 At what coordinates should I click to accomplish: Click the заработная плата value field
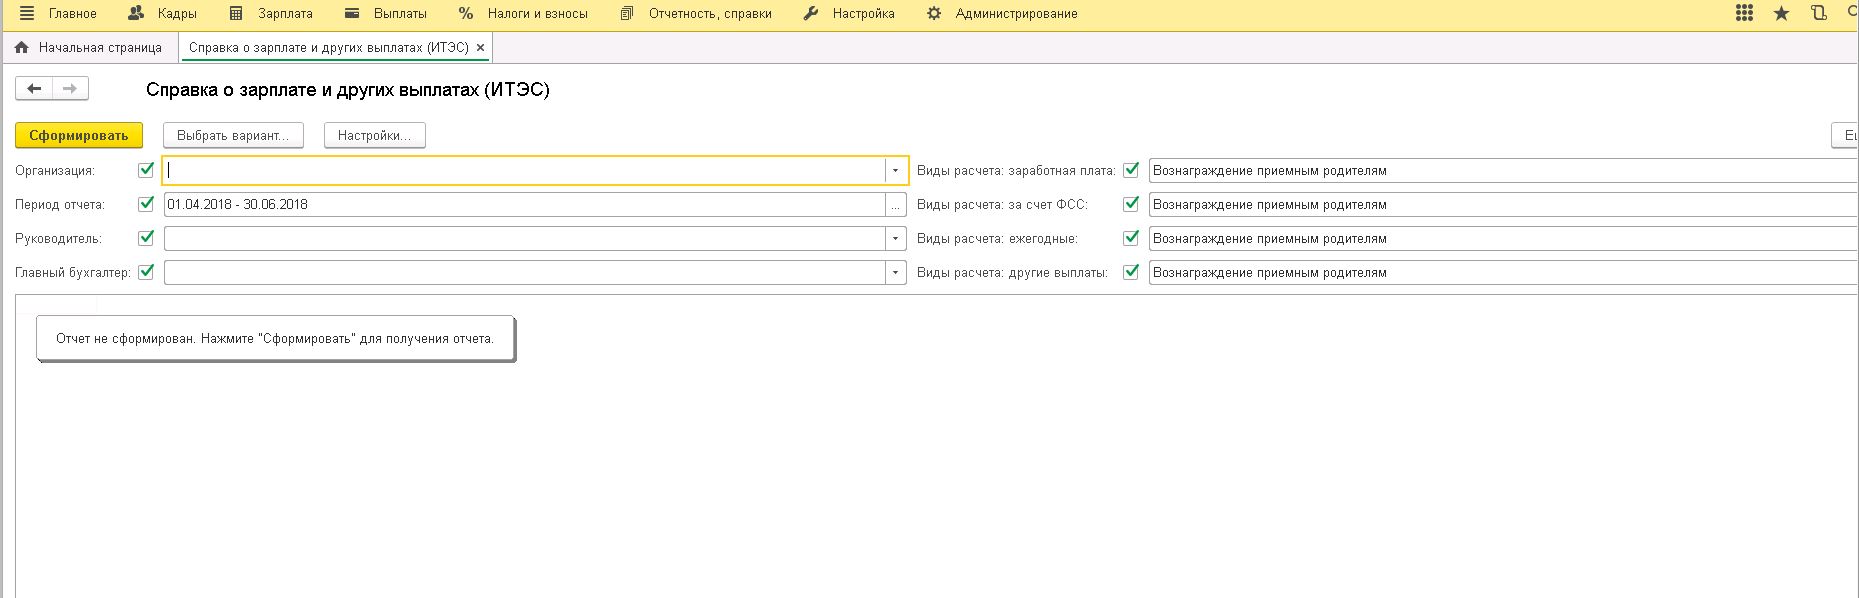(x=1503, y=170)
